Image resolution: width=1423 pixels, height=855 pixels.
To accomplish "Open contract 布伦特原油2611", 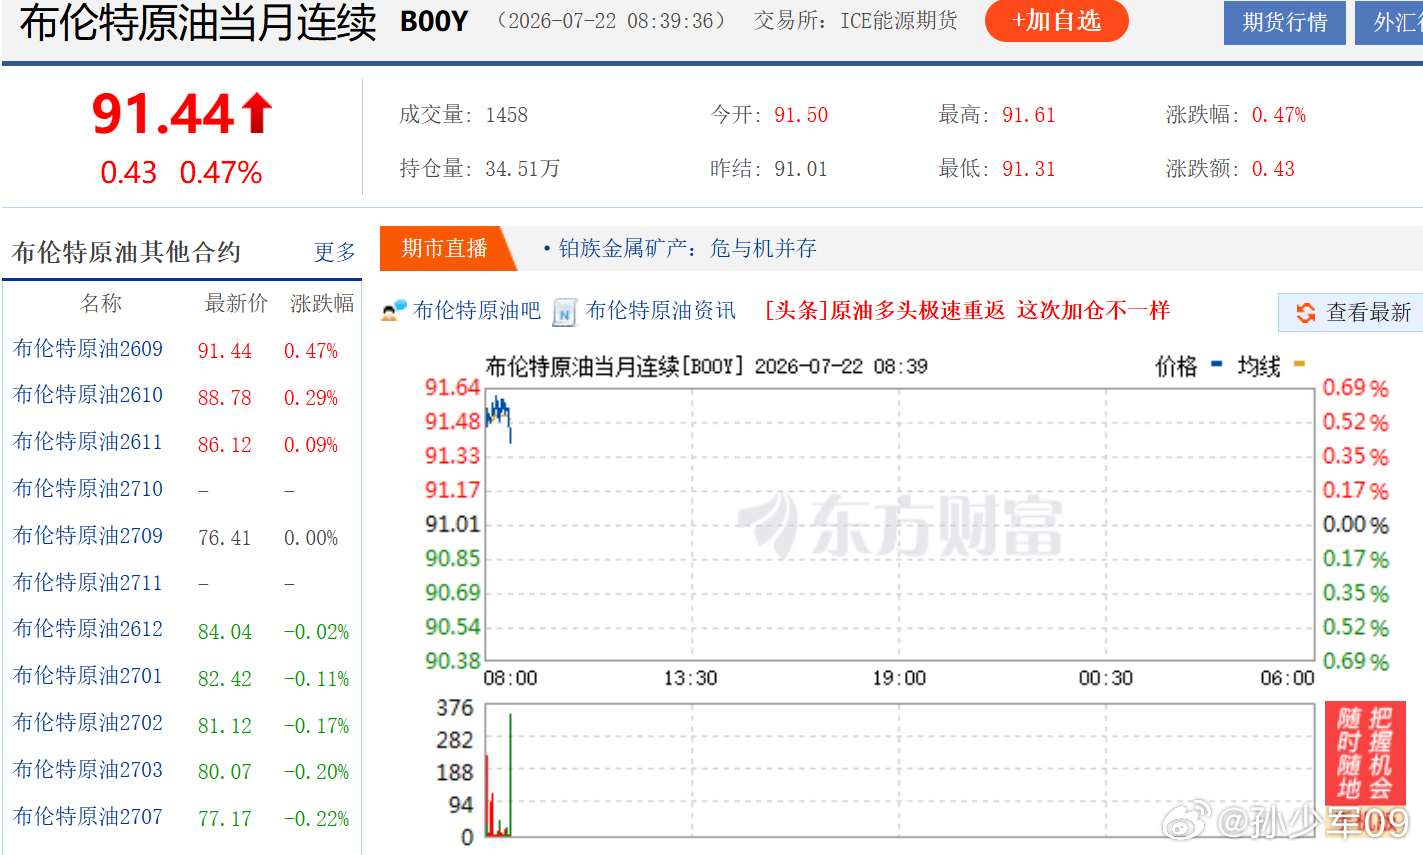I will [x=88, y=442].
